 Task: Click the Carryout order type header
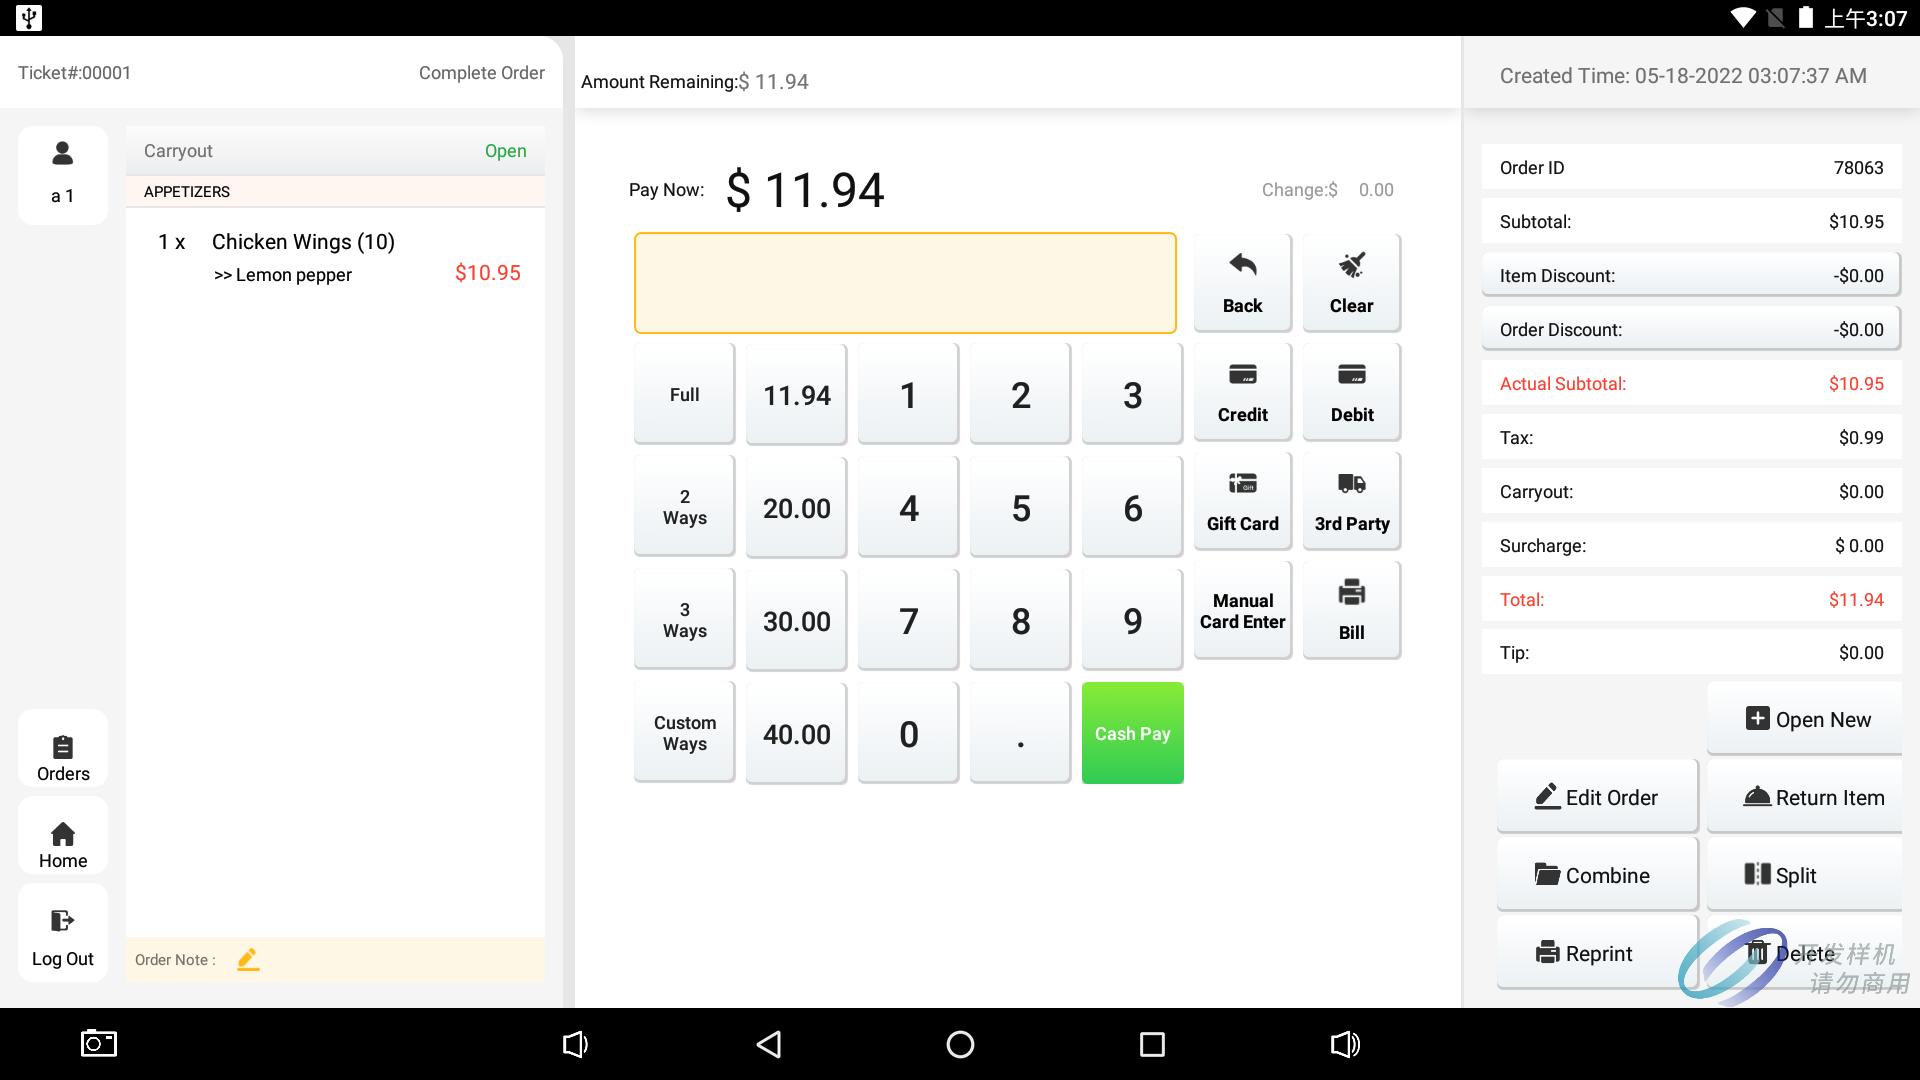click(x=335, y=151)
